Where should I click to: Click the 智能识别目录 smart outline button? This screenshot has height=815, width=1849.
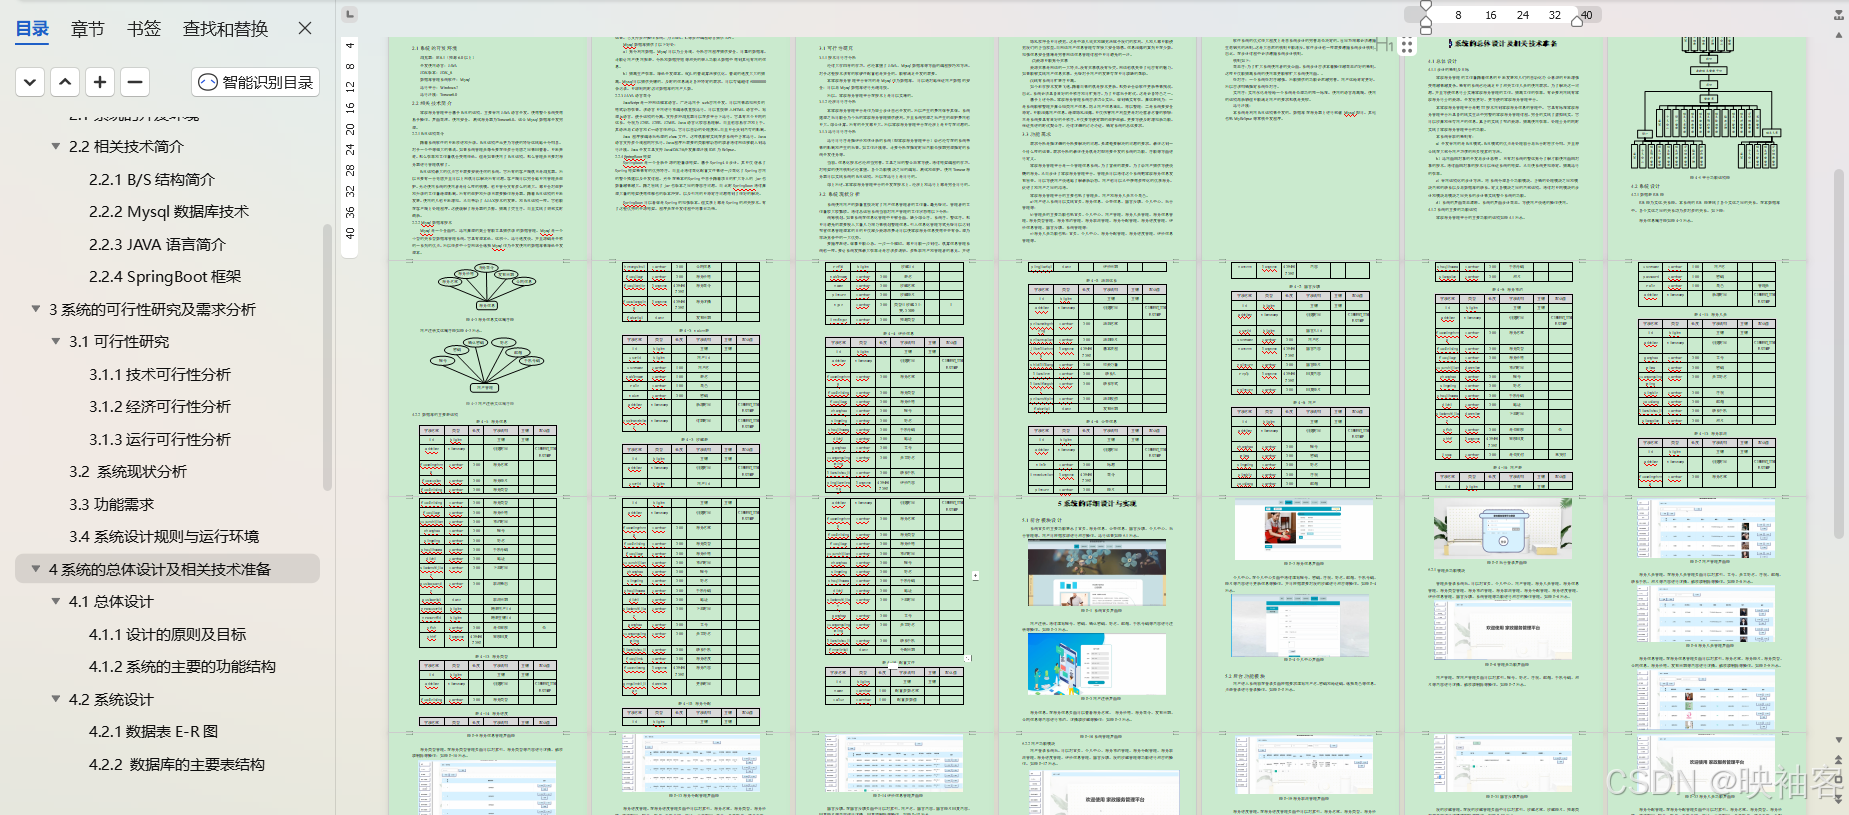tap(256, 82)
